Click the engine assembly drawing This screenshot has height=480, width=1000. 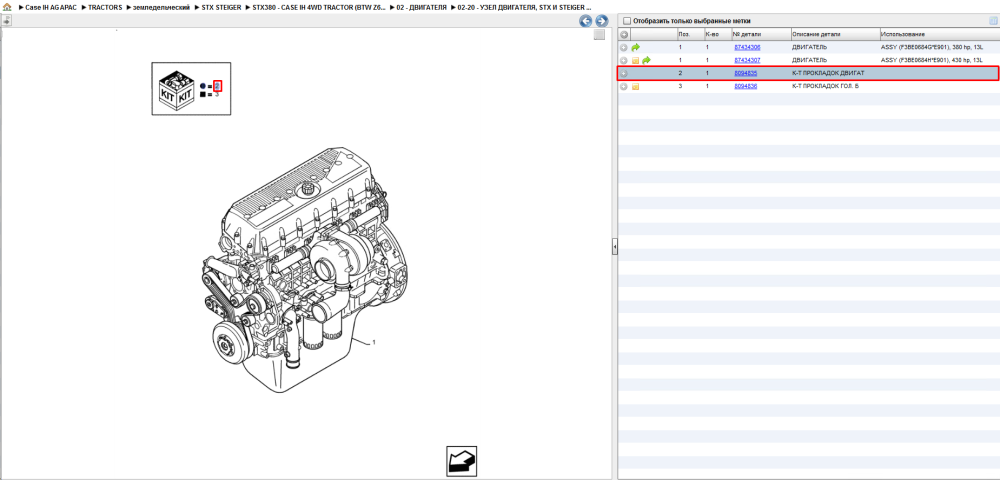point(303,268)
